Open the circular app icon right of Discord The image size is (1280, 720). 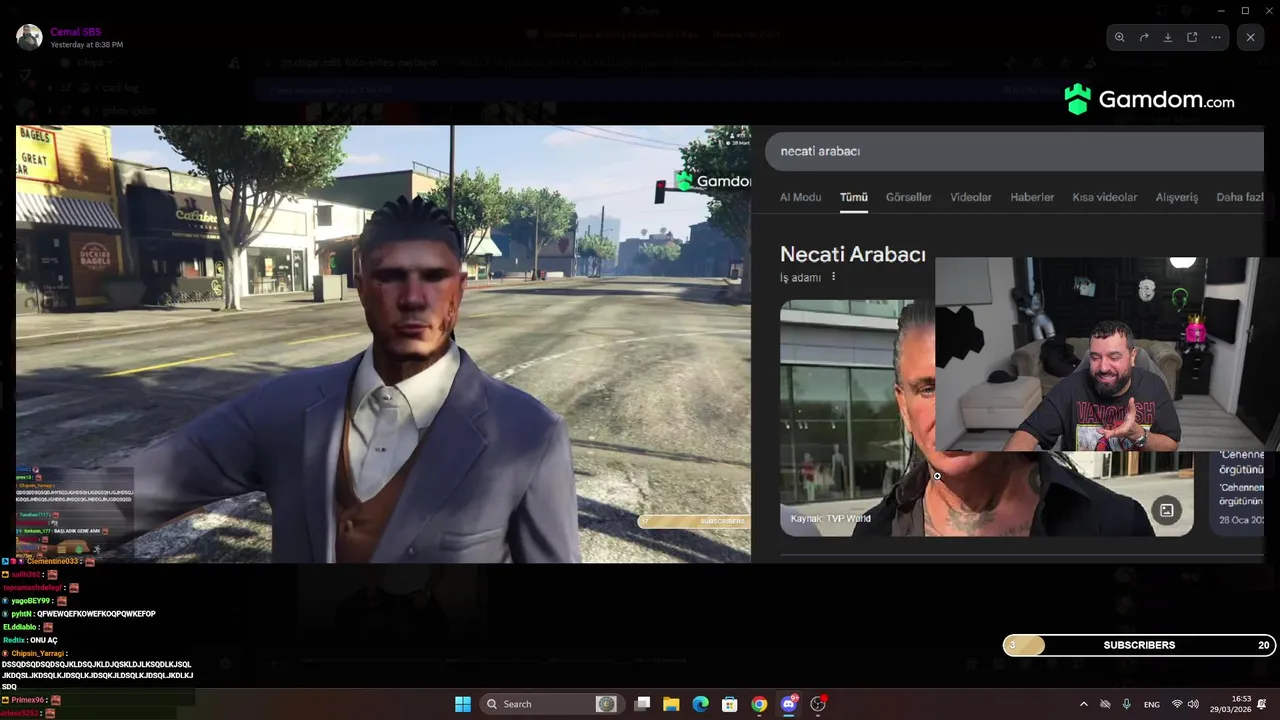pyautogui.click(x=818, y=704)
